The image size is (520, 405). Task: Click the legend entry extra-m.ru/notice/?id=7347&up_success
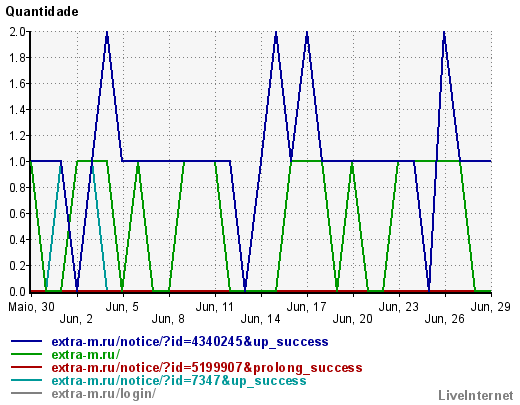pyautogui.click(x=179, y=380)
